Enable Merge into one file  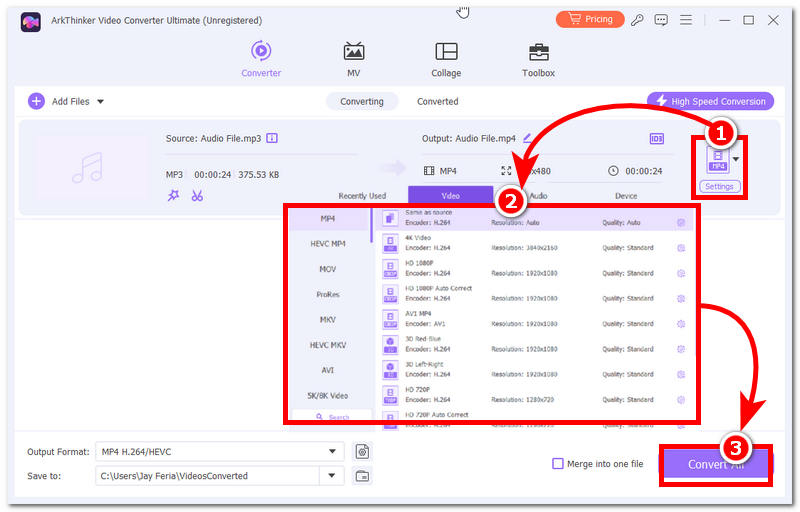click(558, 464)
